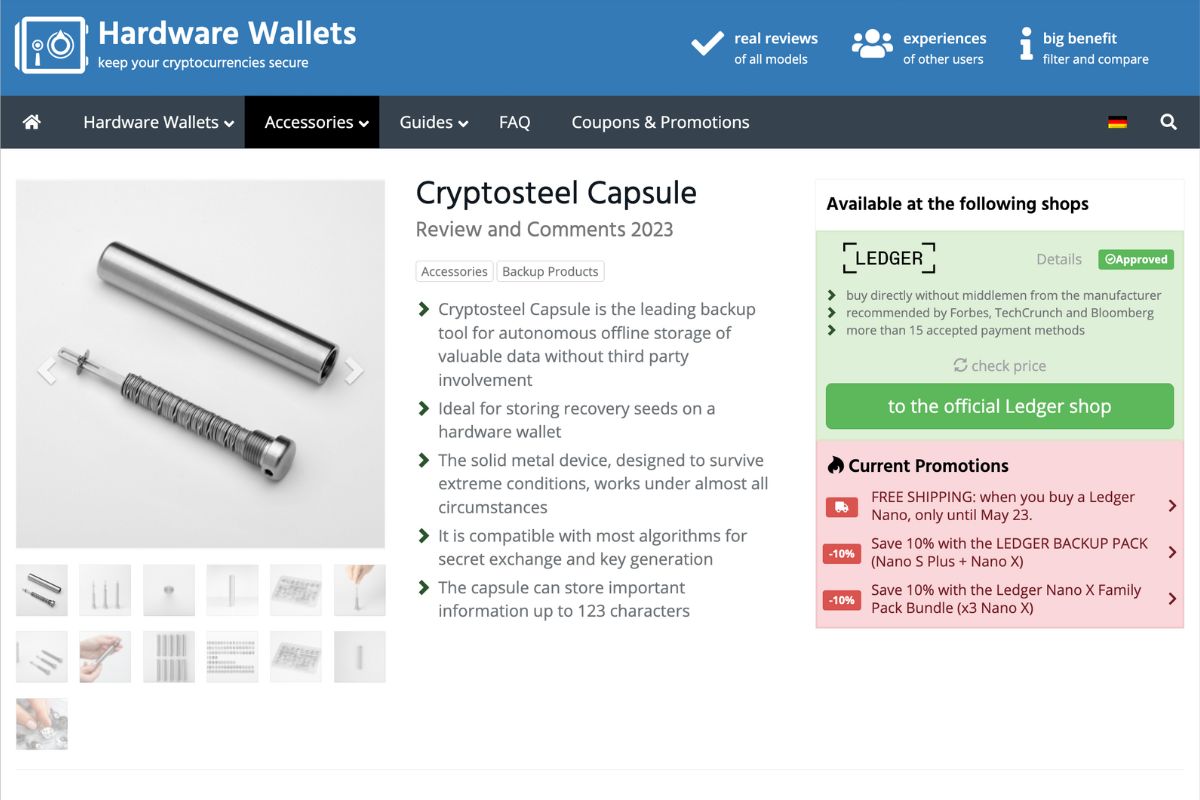
Task: Switch to German using the flag icon
Action: tap(1118, 122)
